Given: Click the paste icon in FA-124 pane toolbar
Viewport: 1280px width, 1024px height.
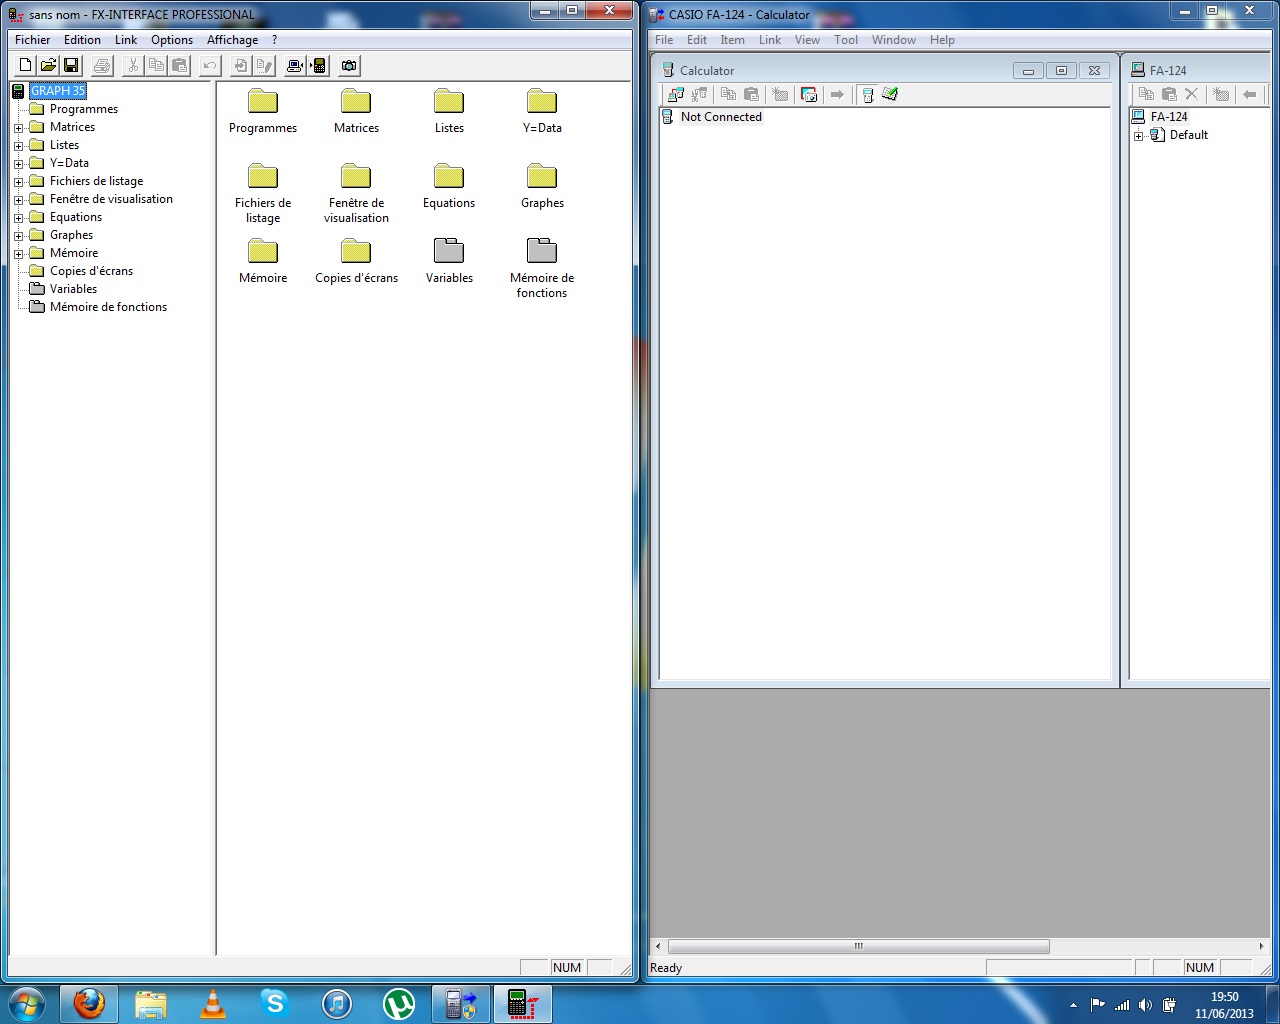Looking at the screenshot, I should coord(1169,94).
